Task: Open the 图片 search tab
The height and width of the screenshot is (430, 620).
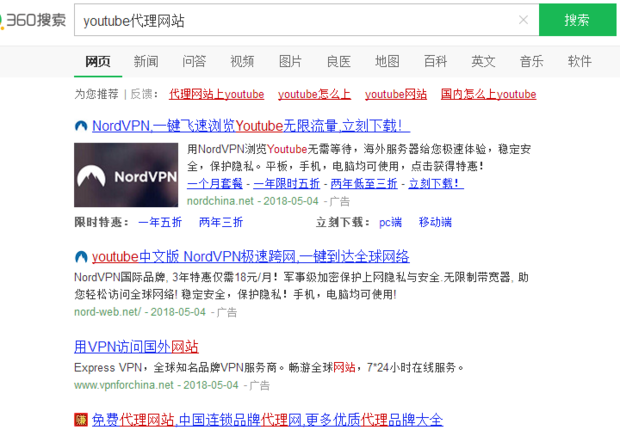Action: point(290,61)
